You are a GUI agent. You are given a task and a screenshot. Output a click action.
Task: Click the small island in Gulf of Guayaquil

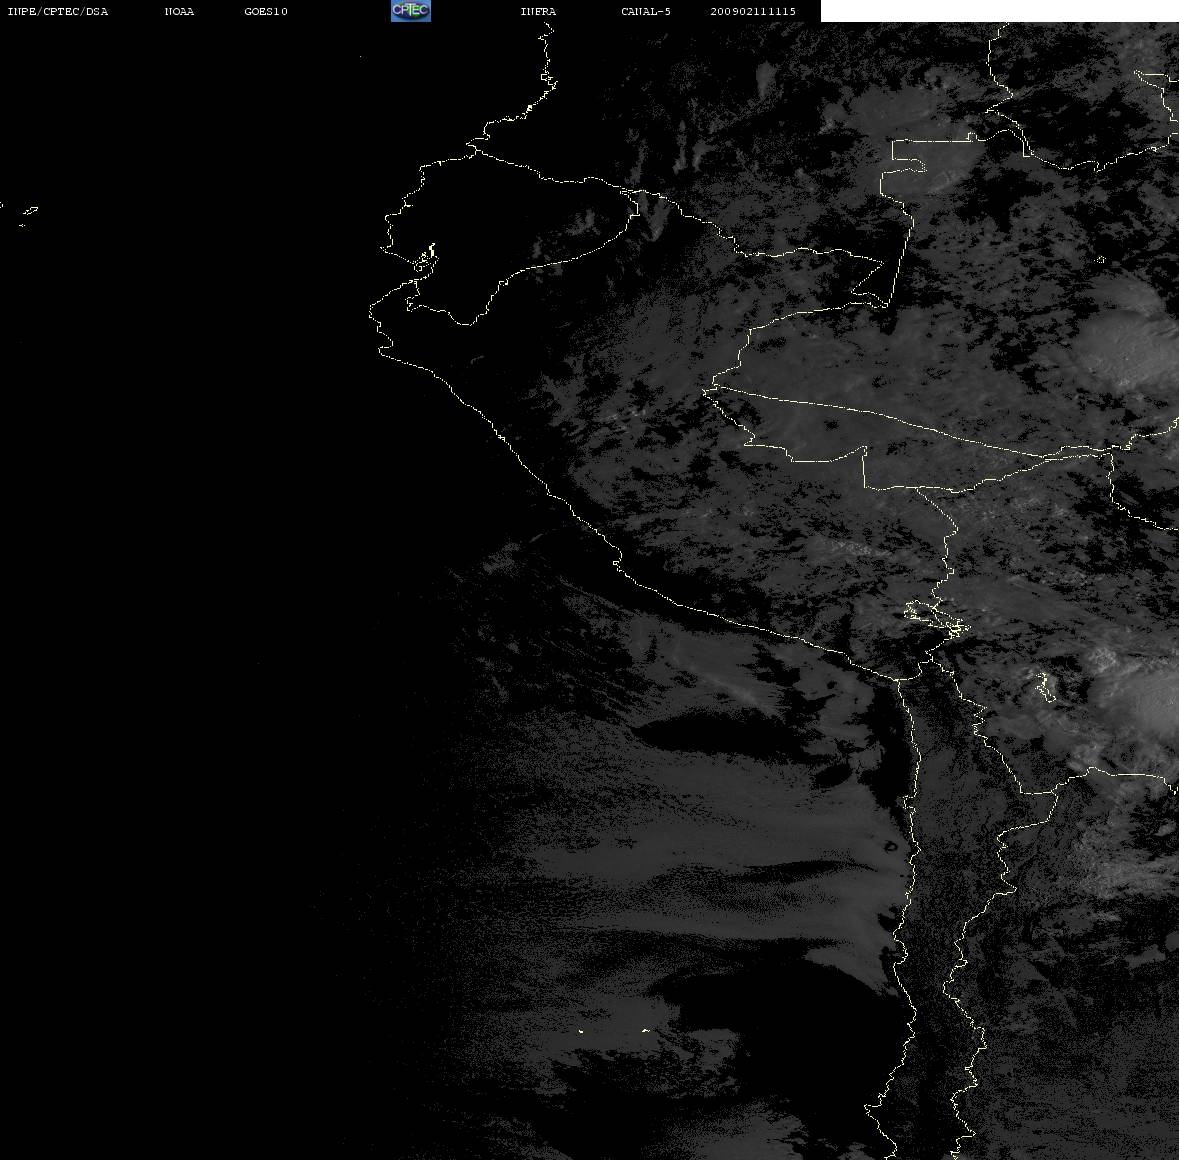point(426,258)
